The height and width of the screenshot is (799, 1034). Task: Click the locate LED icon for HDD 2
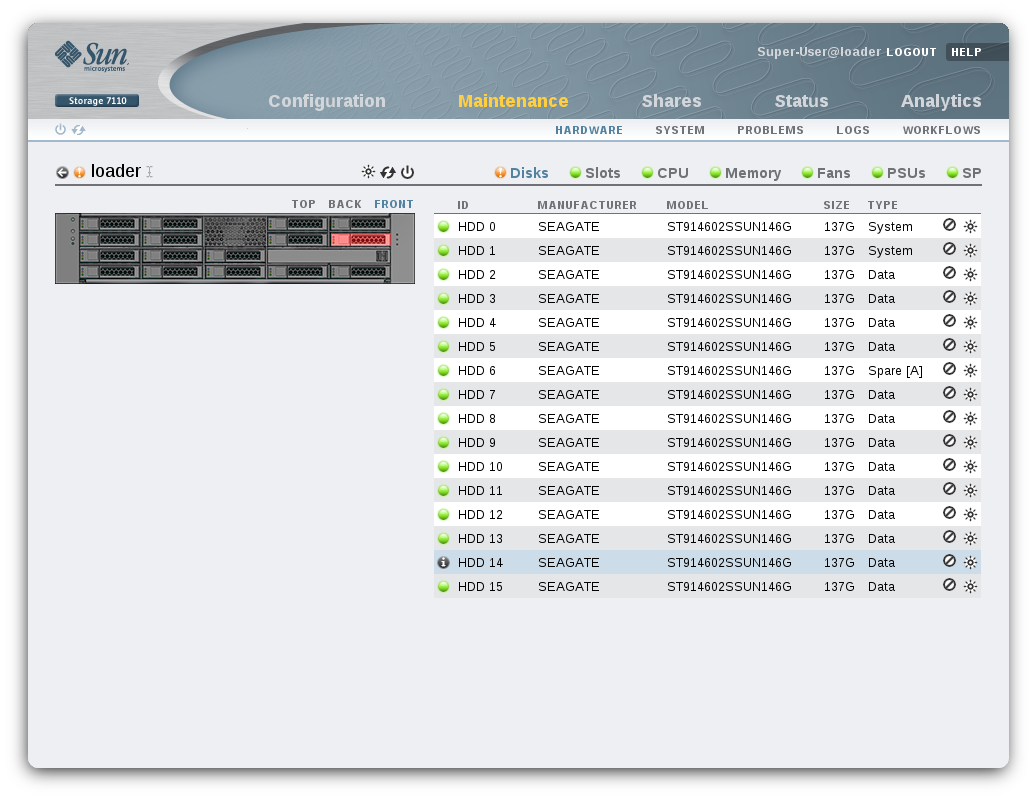tap(970, 275)
